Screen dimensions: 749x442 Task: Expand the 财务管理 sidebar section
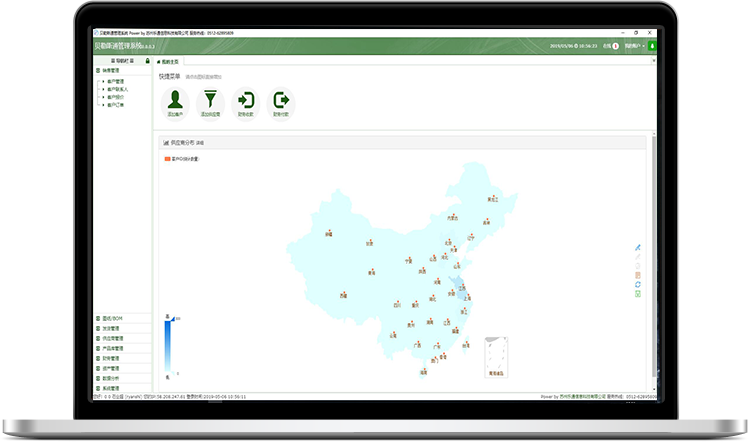click(x=123, y=358)
